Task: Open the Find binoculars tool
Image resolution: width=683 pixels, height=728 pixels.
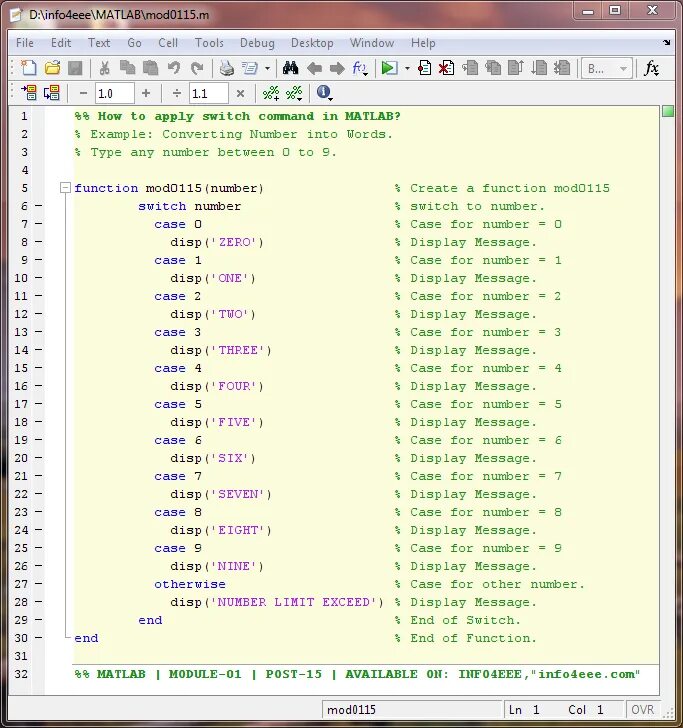Action: [x=290, y=68]
